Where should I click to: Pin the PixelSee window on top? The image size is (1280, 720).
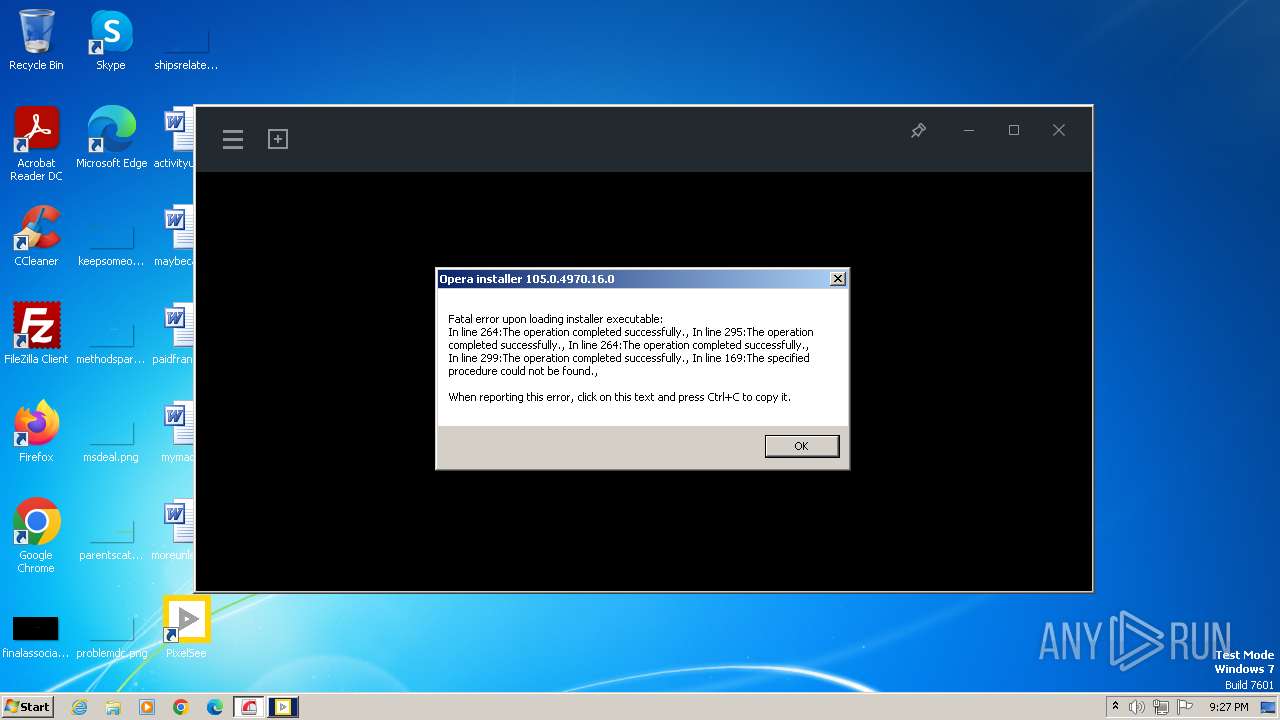(x=918, y=130)
